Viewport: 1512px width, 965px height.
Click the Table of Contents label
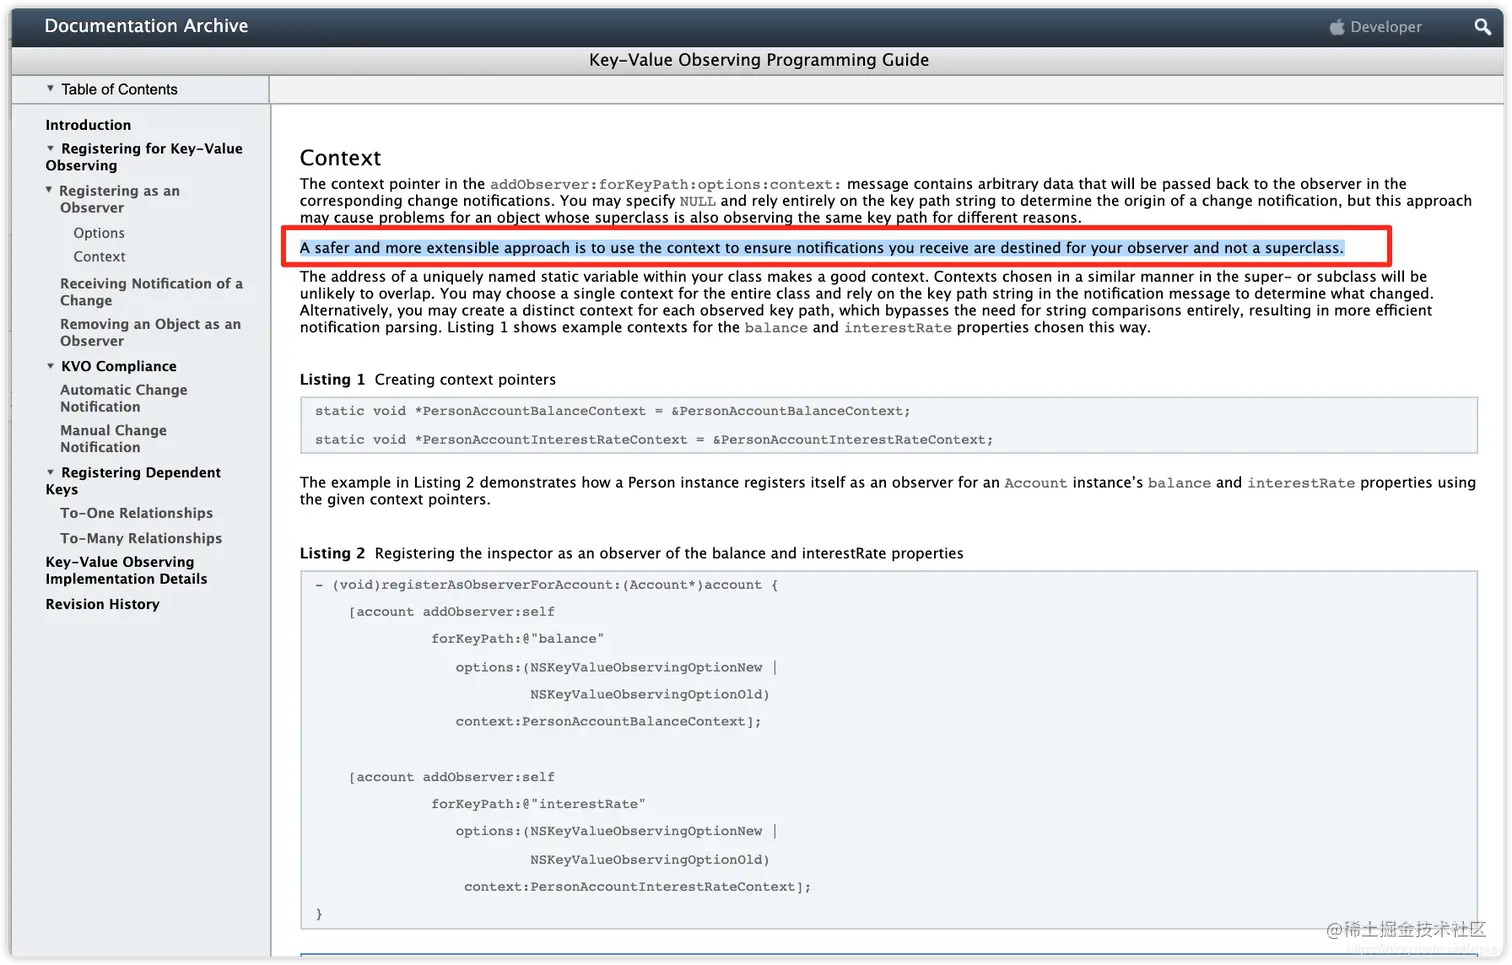tap(119, 89)
